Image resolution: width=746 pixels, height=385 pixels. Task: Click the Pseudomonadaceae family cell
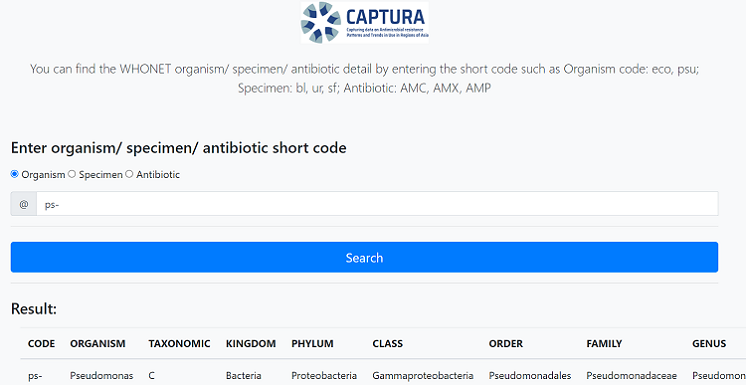(x=631, y=376)
